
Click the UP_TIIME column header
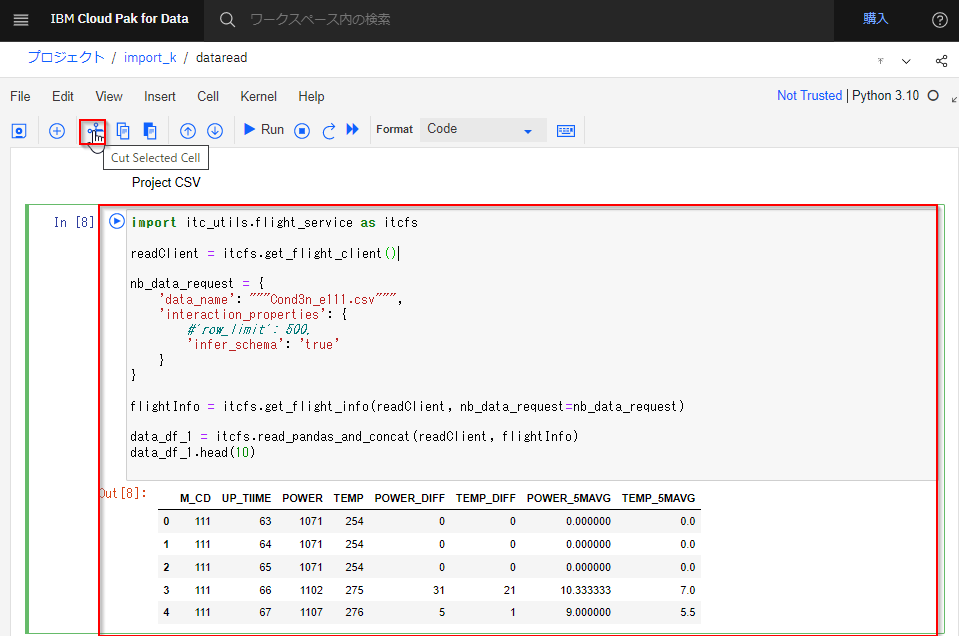(x=246, y=498)
